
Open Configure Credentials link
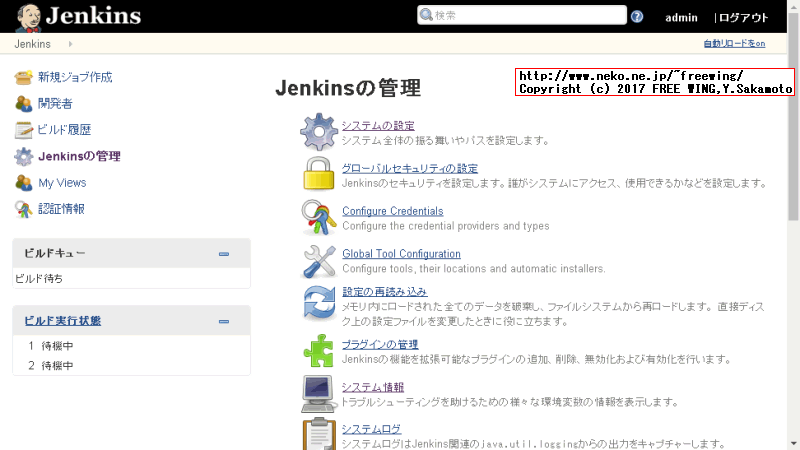393,211
